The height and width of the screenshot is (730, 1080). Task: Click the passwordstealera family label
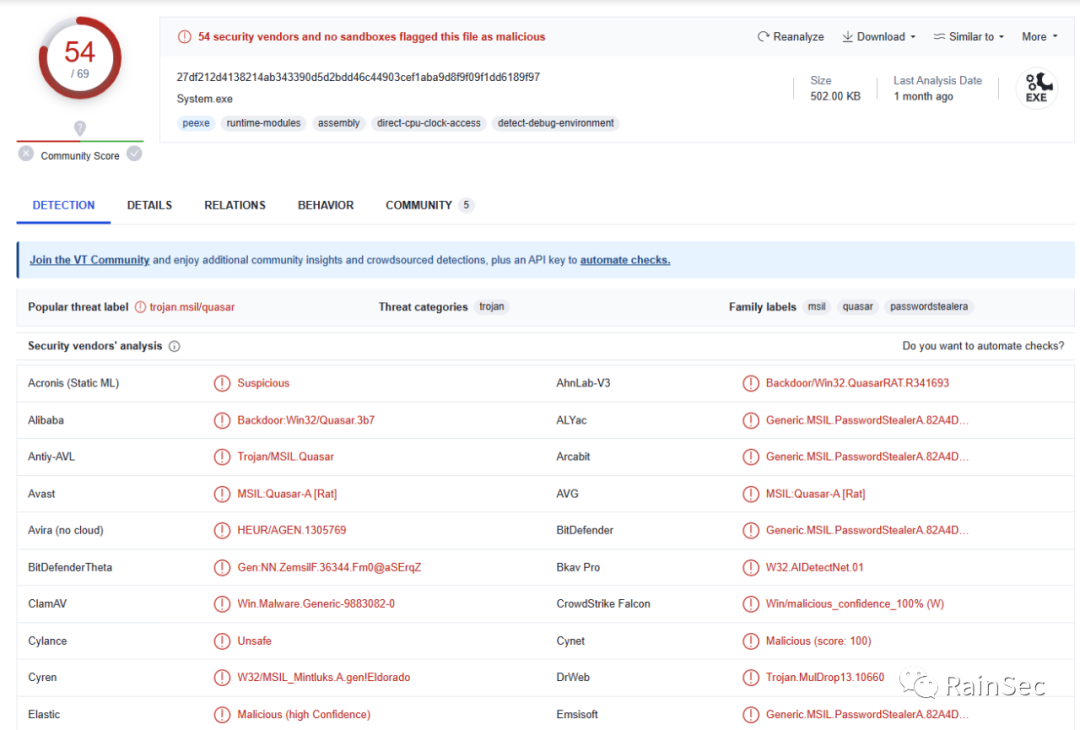pyautogui.click(x=928, y=306)
